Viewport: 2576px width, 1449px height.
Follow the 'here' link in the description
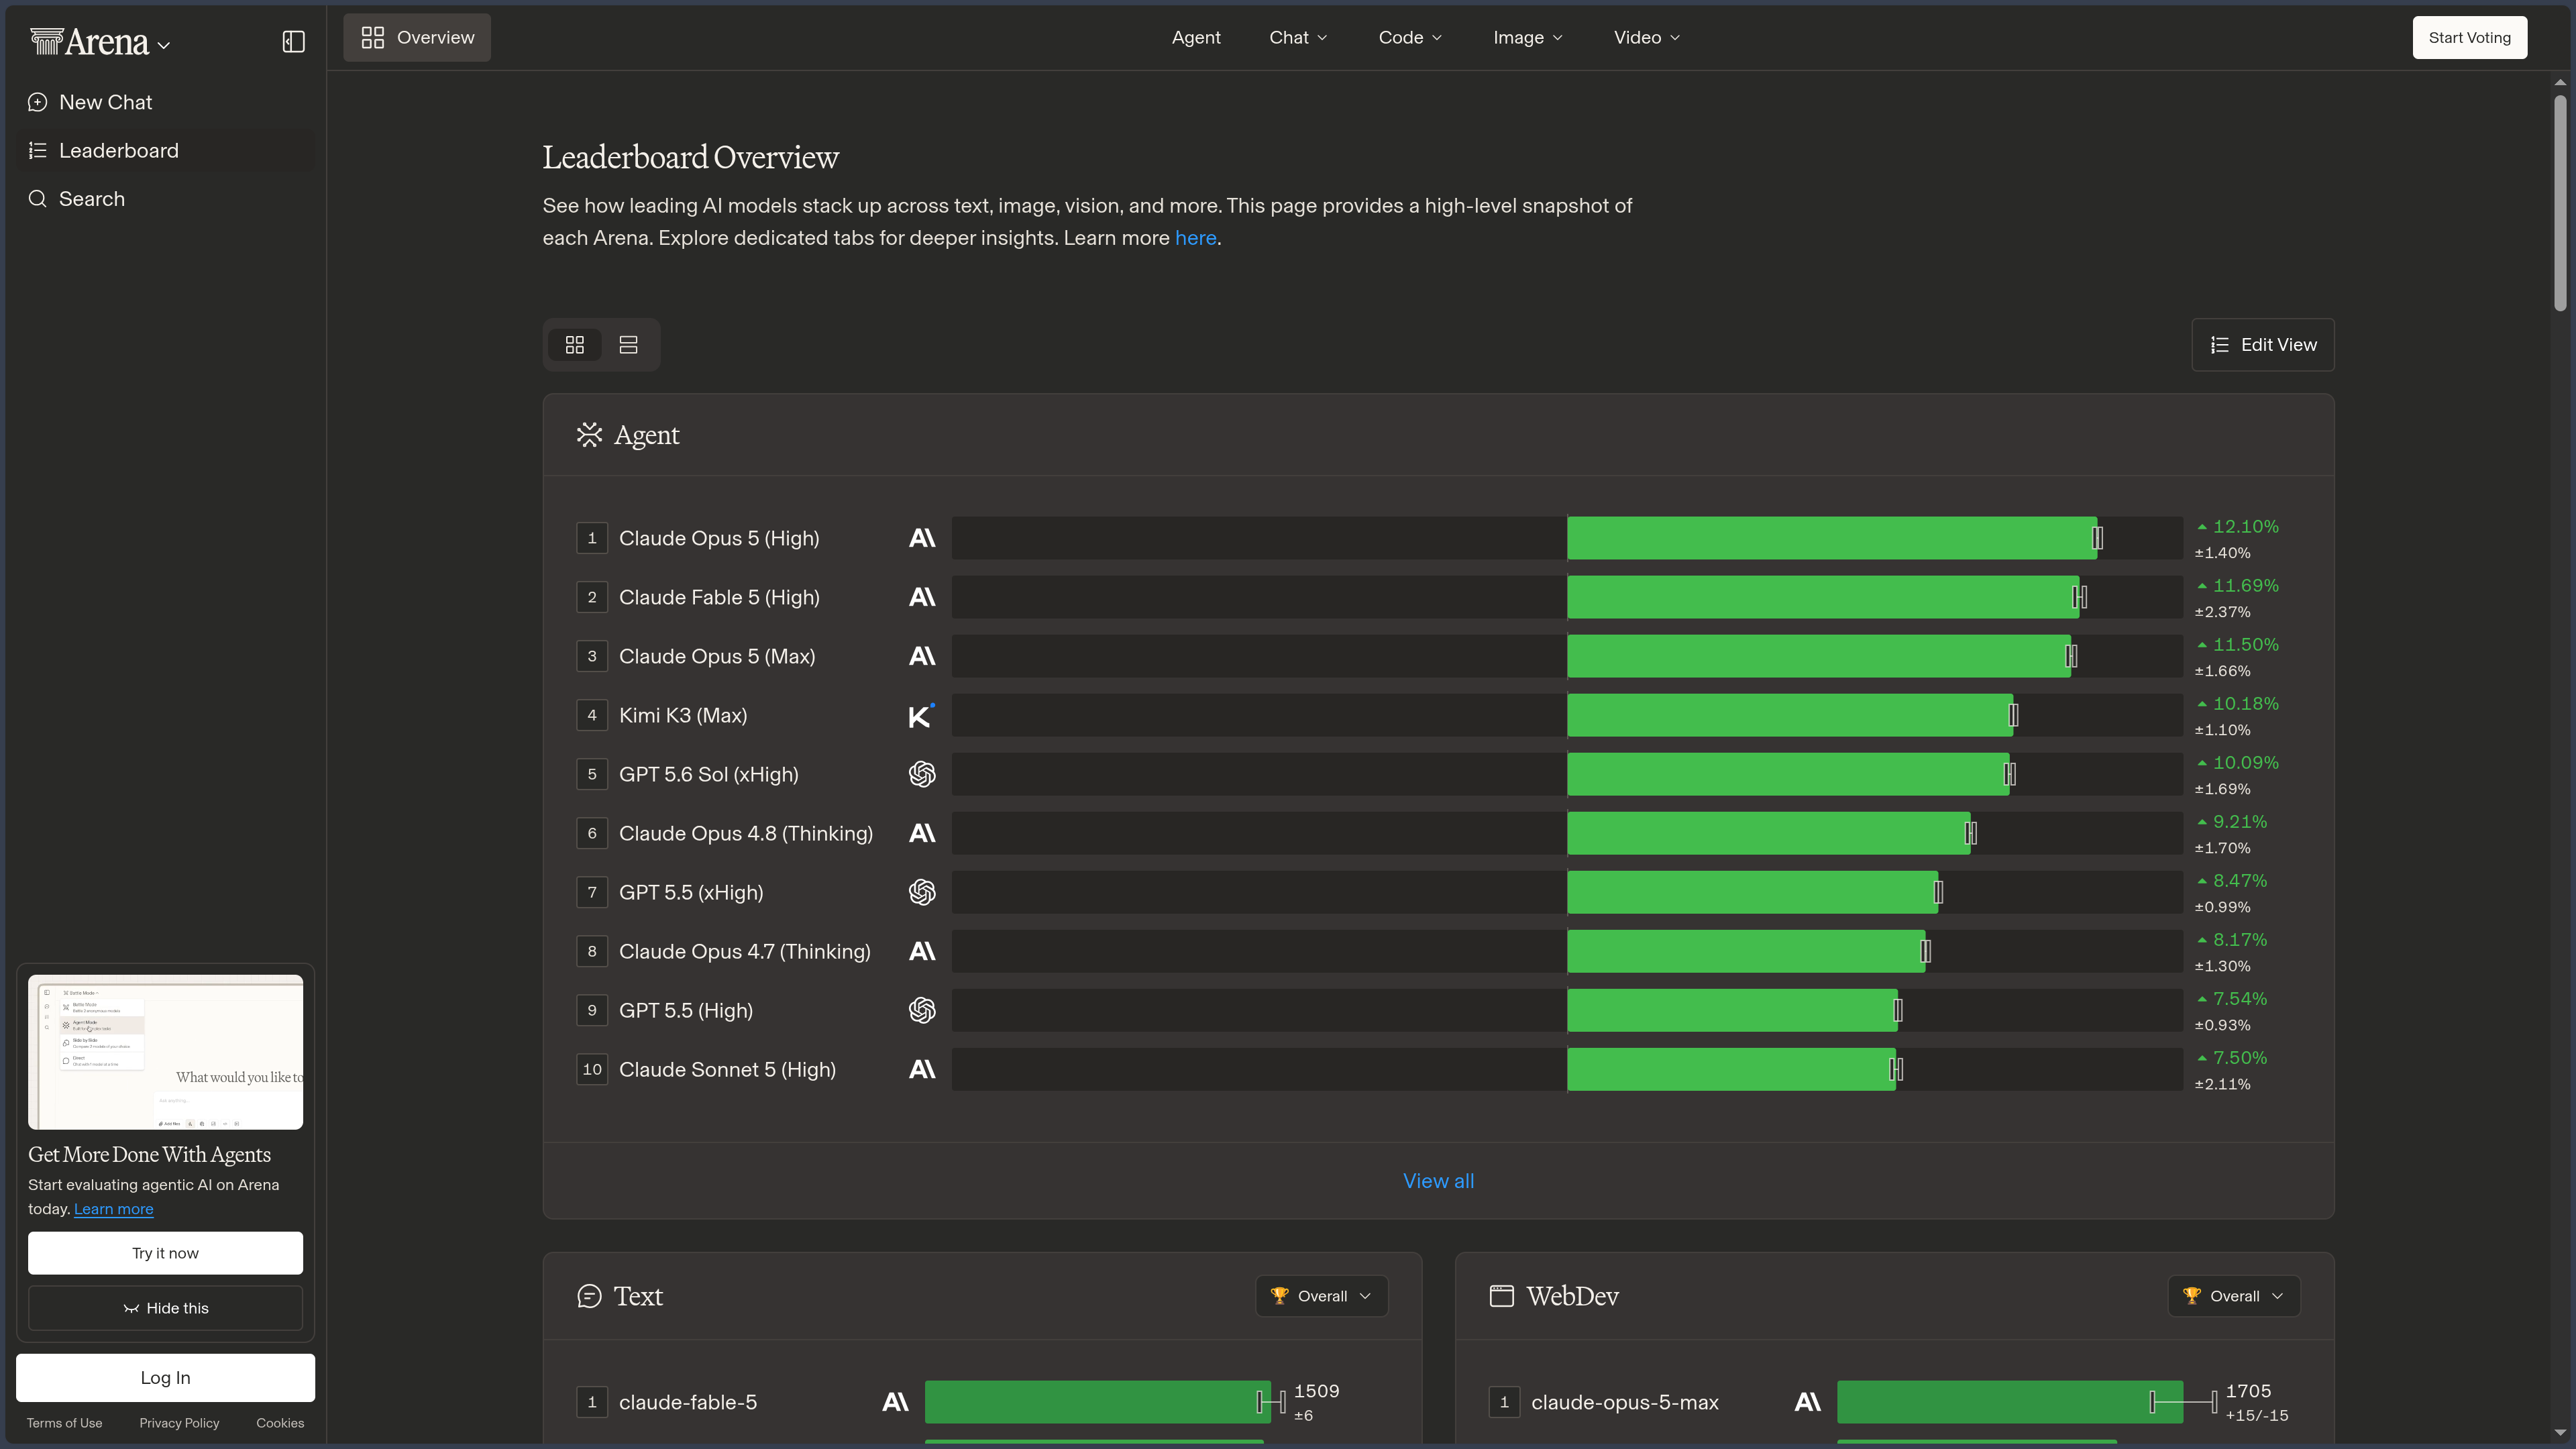click(x=1195, y=238)
